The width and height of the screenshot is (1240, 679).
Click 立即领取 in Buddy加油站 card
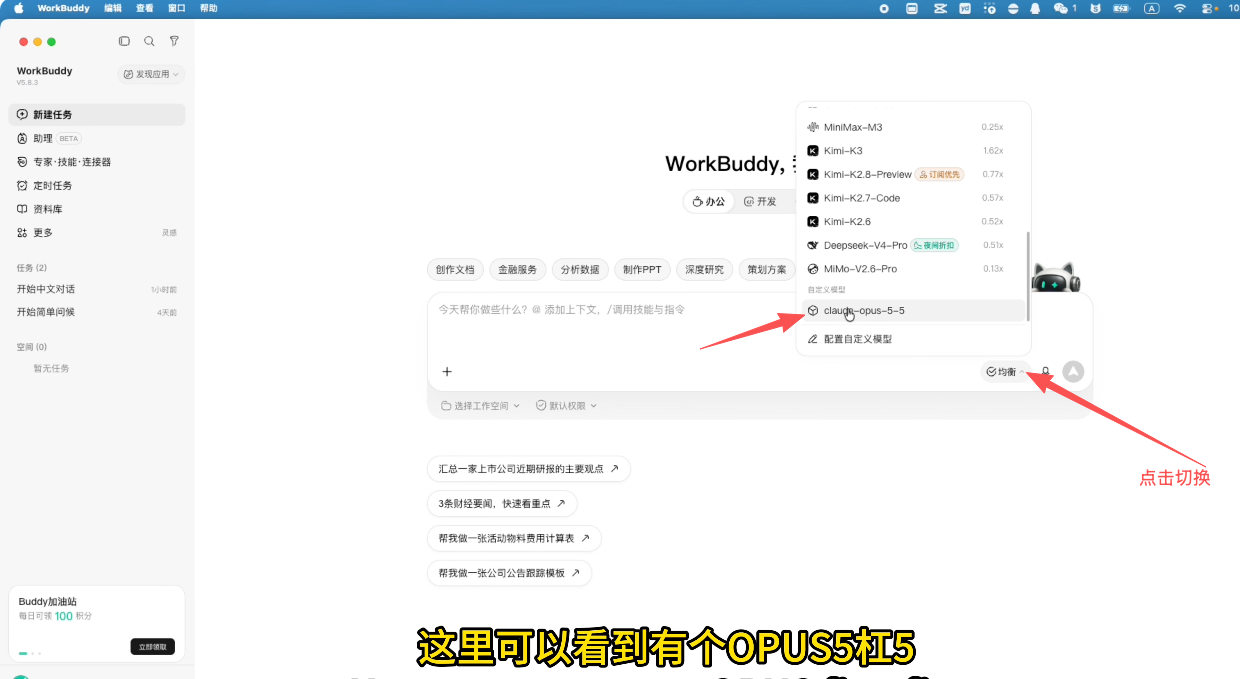(x=152, y=647)
